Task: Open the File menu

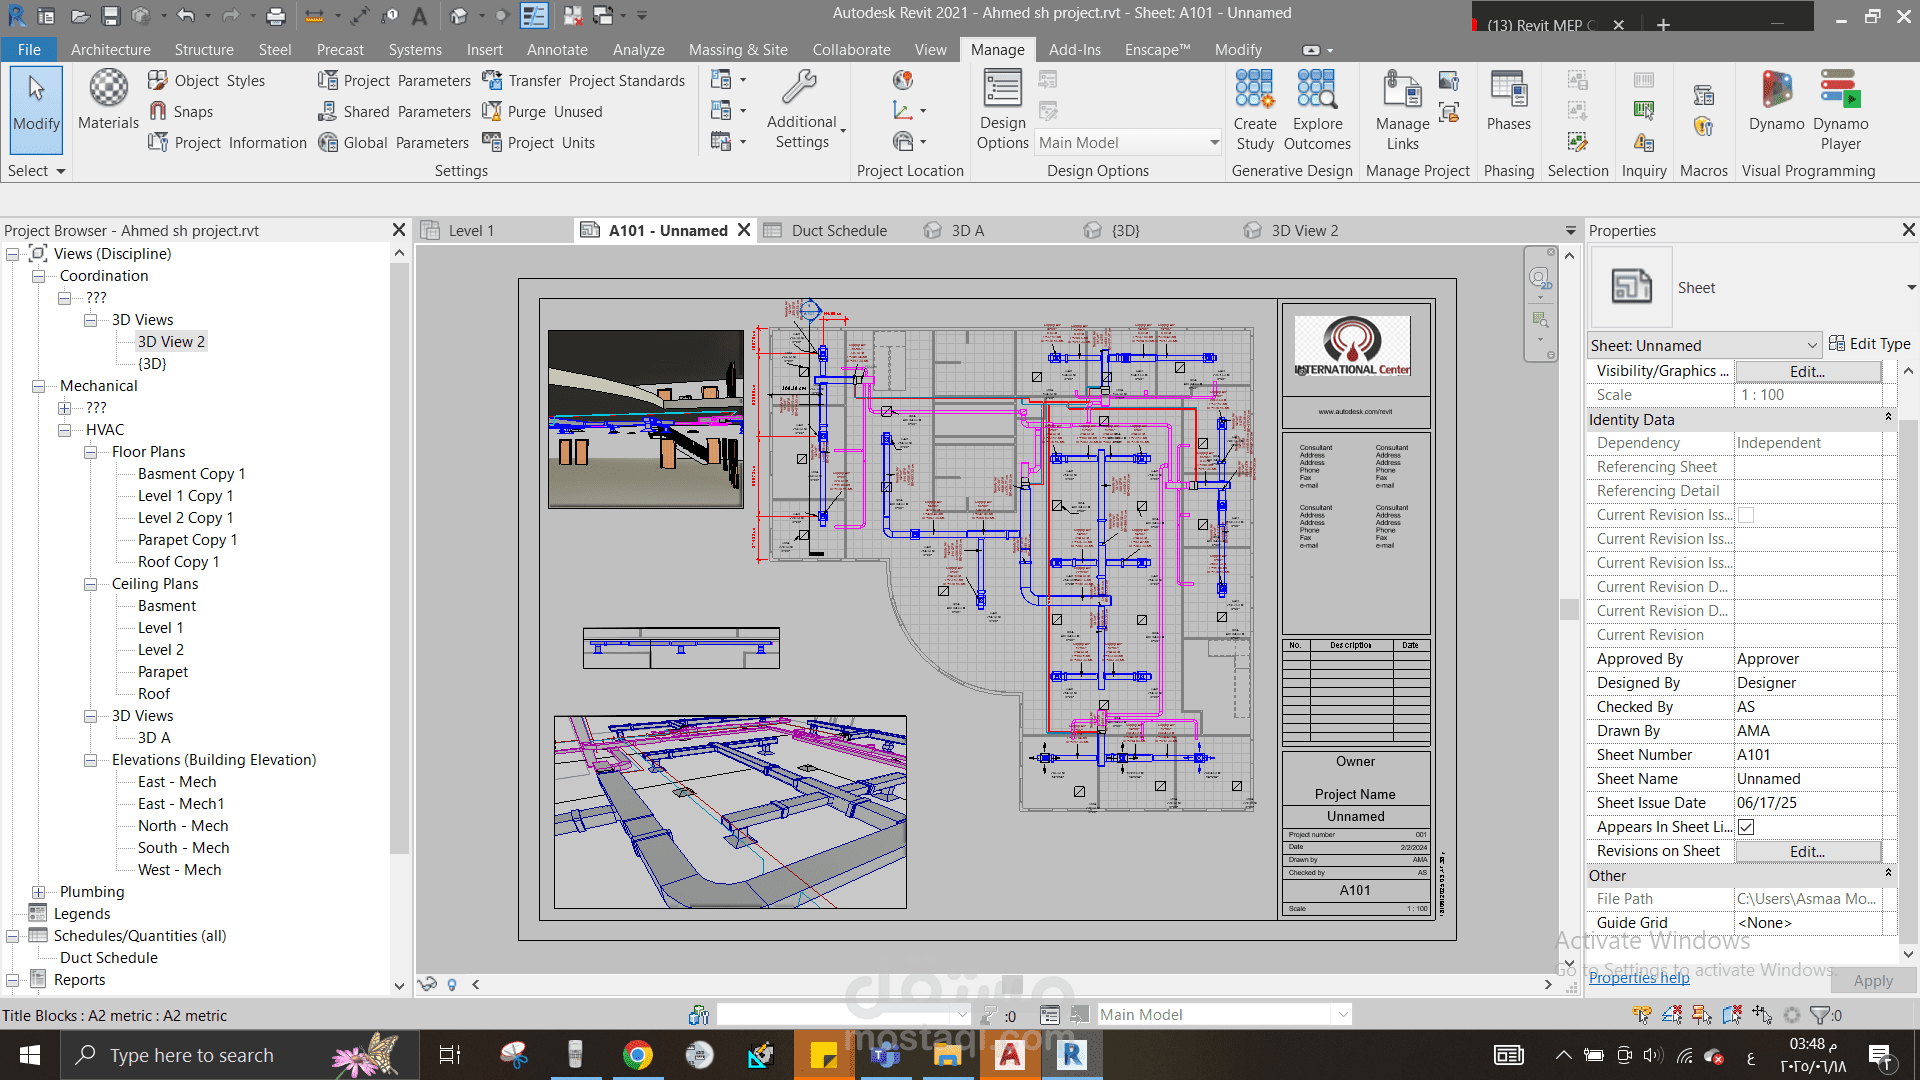Action: (x=29, y=50)
